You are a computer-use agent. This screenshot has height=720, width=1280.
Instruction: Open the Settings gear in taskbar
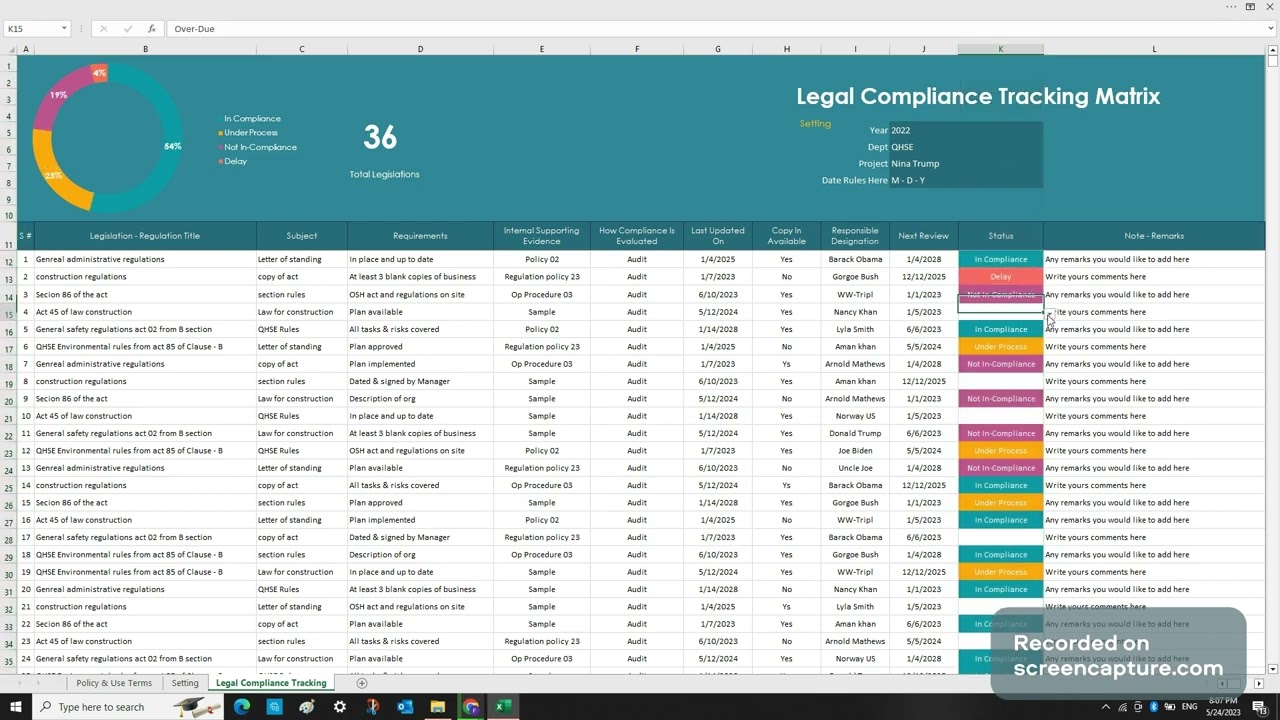coord(340,707)
